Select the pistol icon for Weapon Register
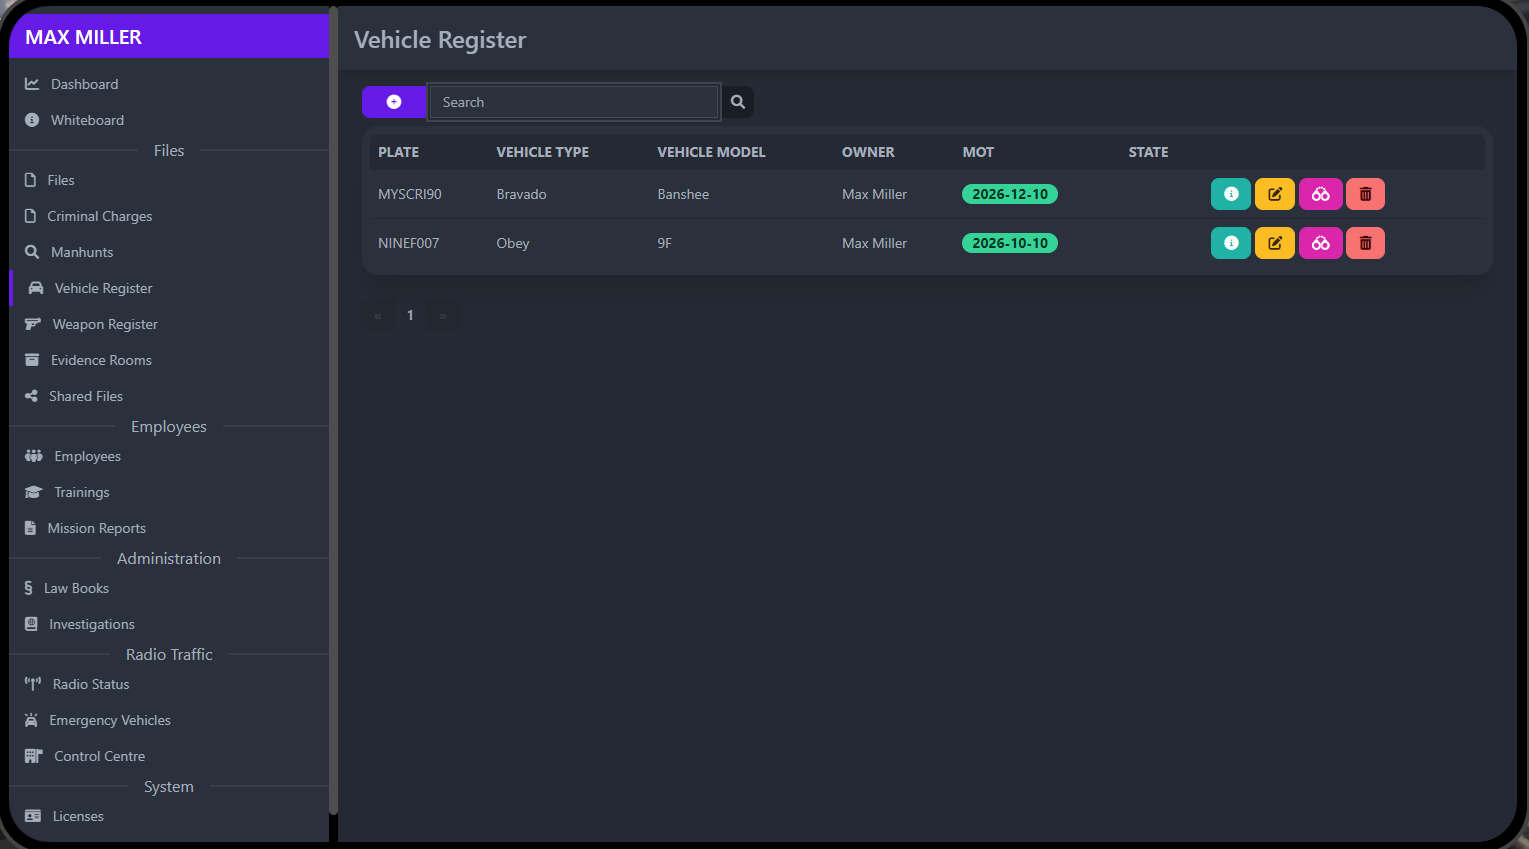The image size is (1529, 849). [30, 323]
